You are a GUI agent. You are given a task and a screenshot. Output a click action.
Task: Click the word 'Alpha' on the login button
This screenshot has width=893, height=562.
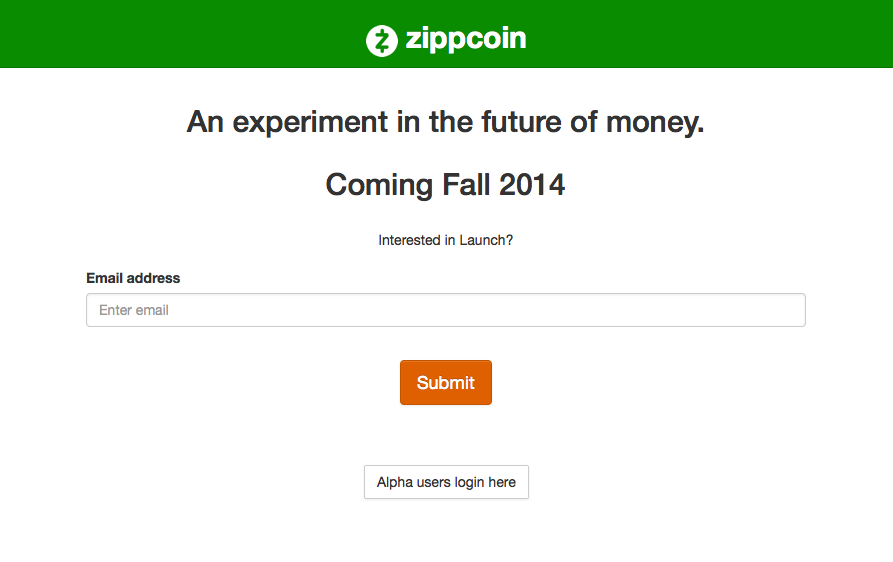click(395, 482)
